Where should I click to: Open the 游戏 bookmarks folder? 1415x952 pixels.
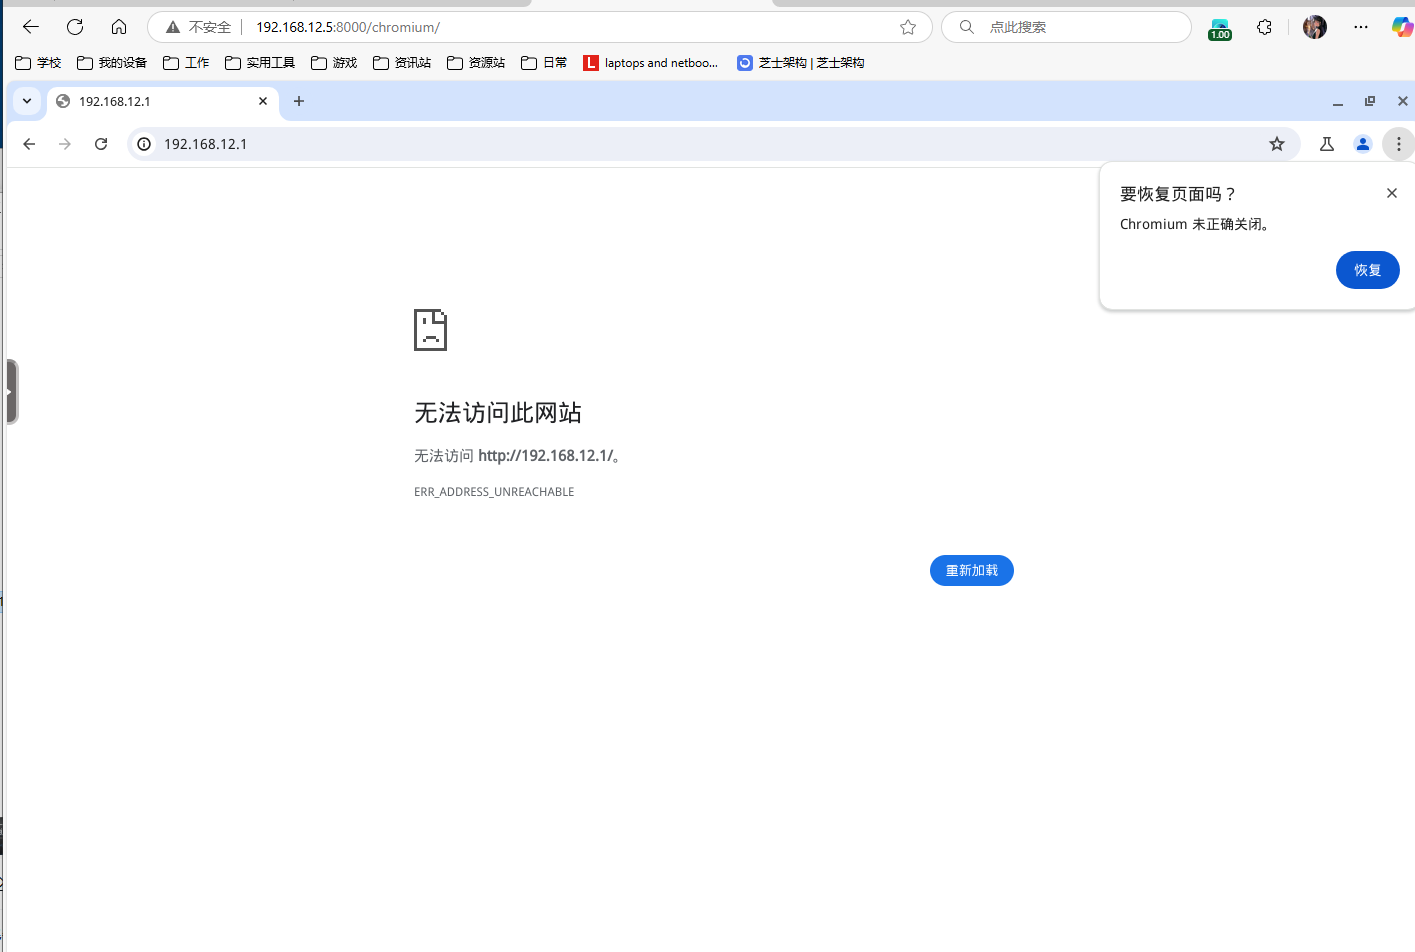click(334, 63)
